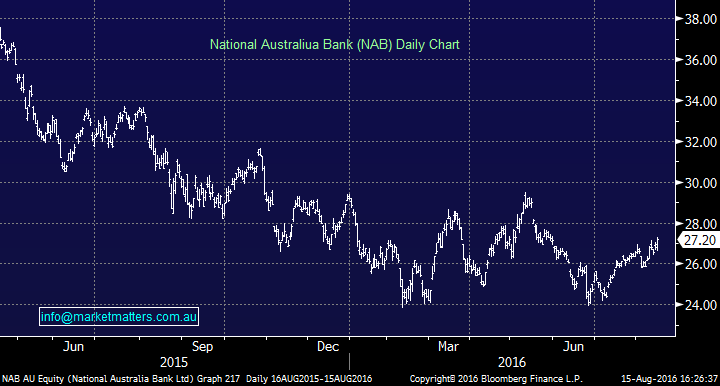Viewport: 720px width, 386px height.
Task: Click the 32.00 price axis label
Action: tap(701, 142)
